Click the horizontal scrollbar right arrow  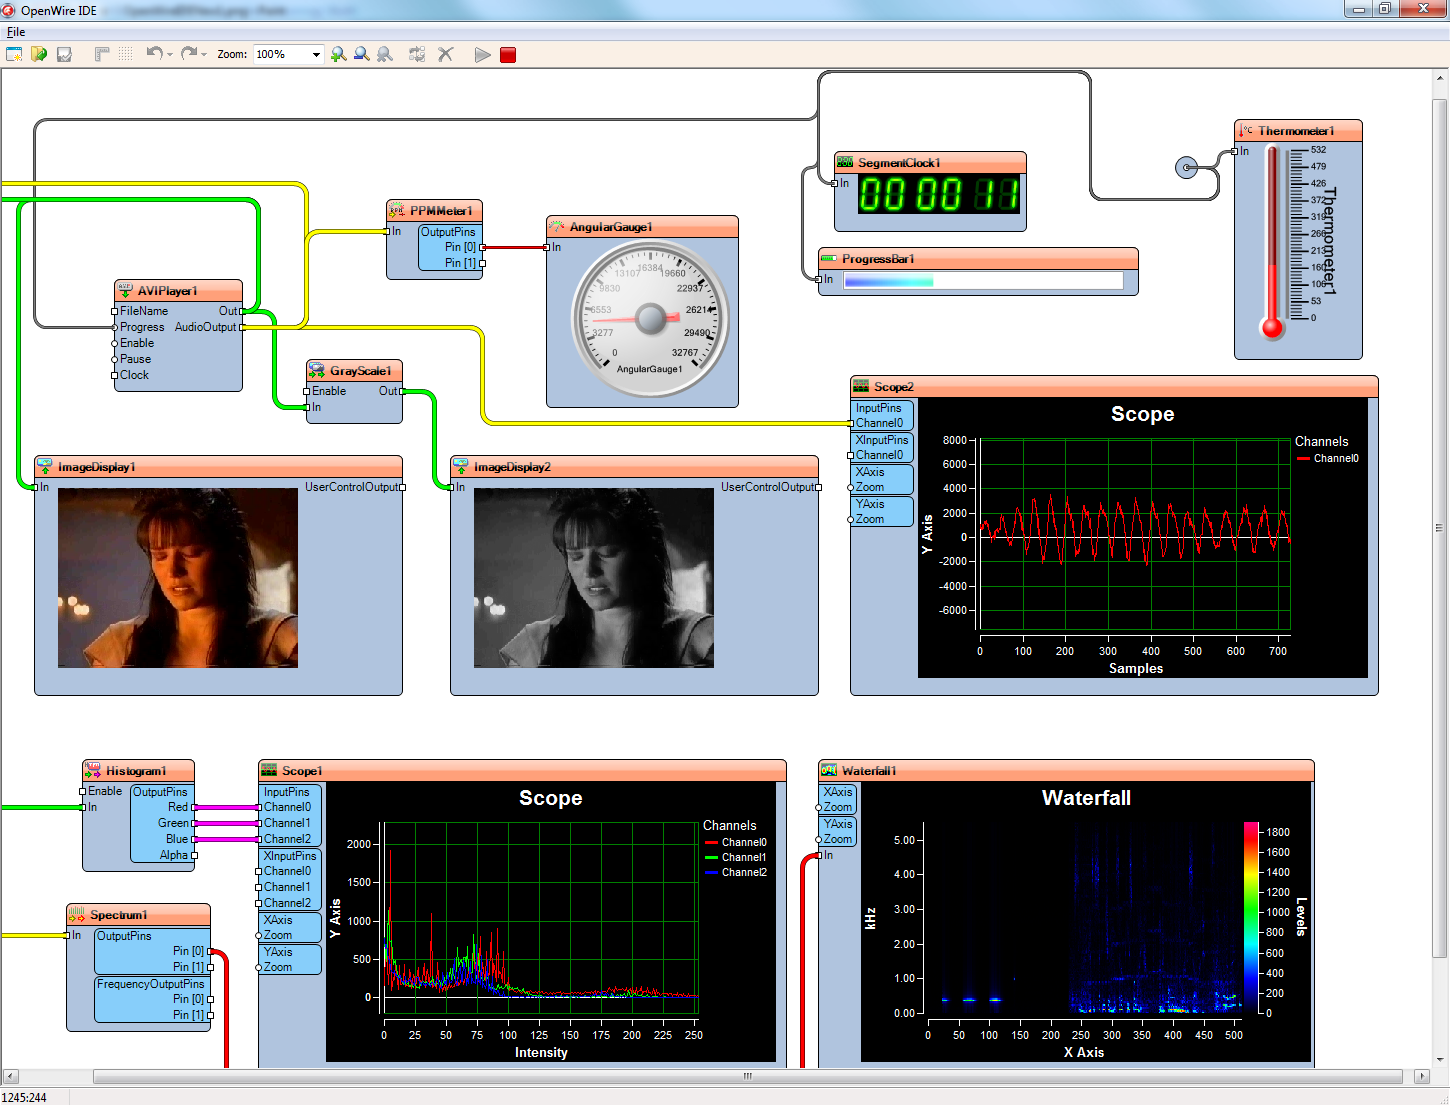pos(1422,1077)
